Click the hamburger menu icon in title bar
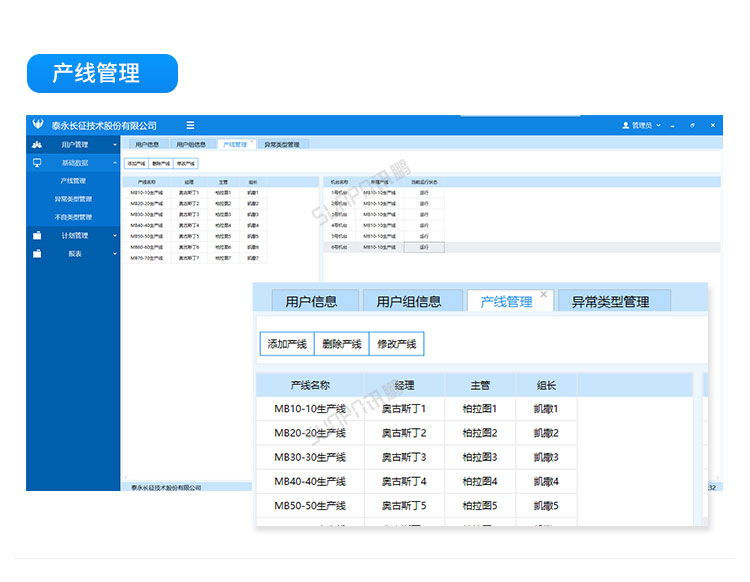The width and height of the screenshot is (750, 582). click(190, 125)
